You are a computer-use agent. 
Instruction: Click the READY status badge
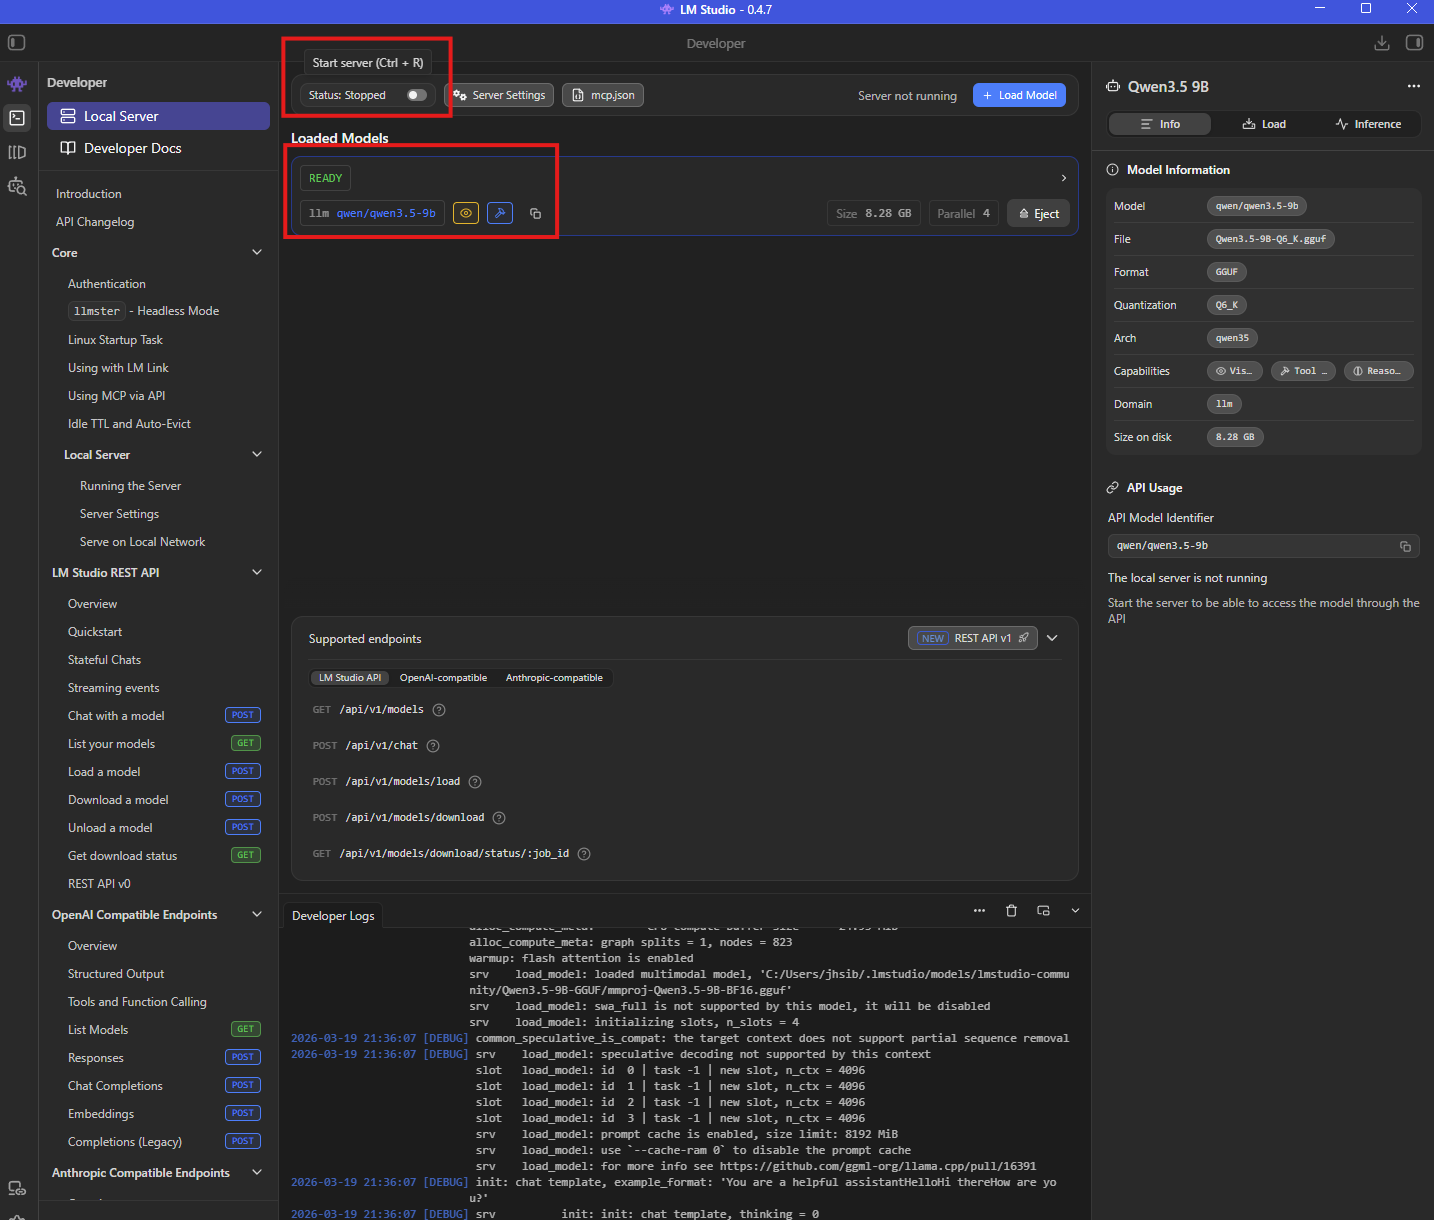pos(325,178)
